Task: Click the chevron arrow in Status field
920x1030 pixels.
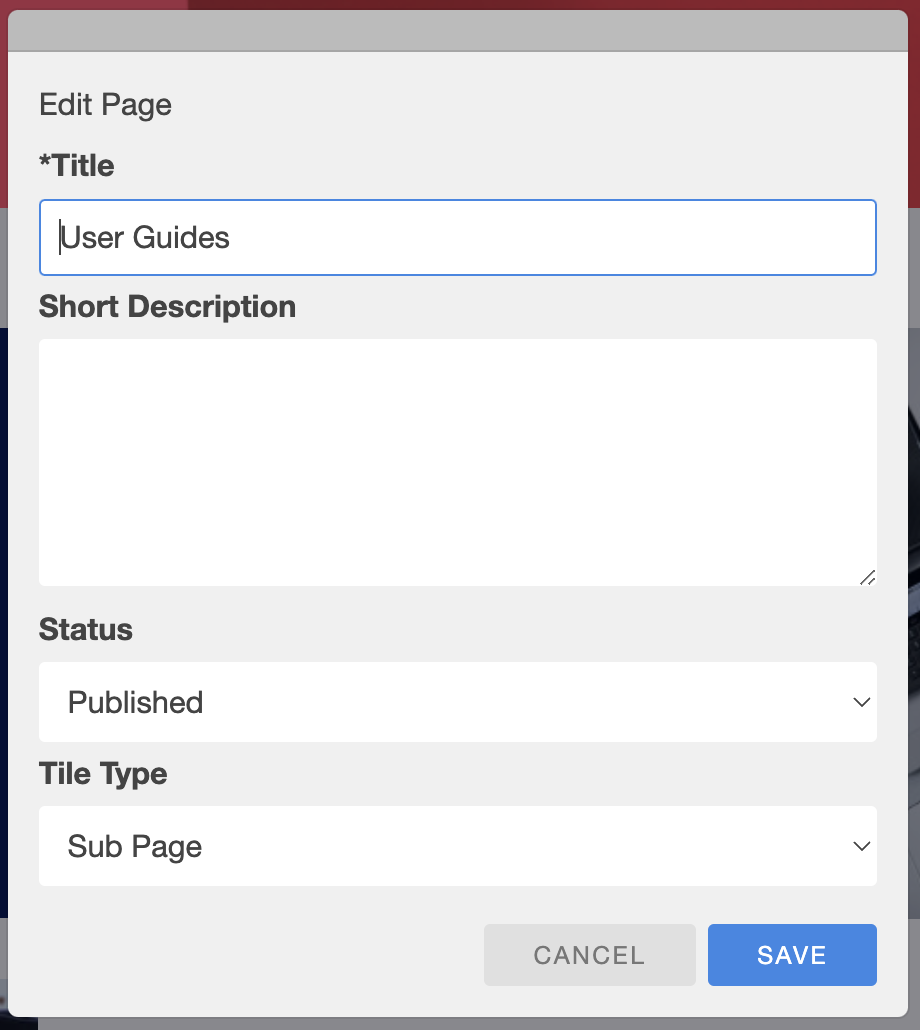Action: pos(862,702)
